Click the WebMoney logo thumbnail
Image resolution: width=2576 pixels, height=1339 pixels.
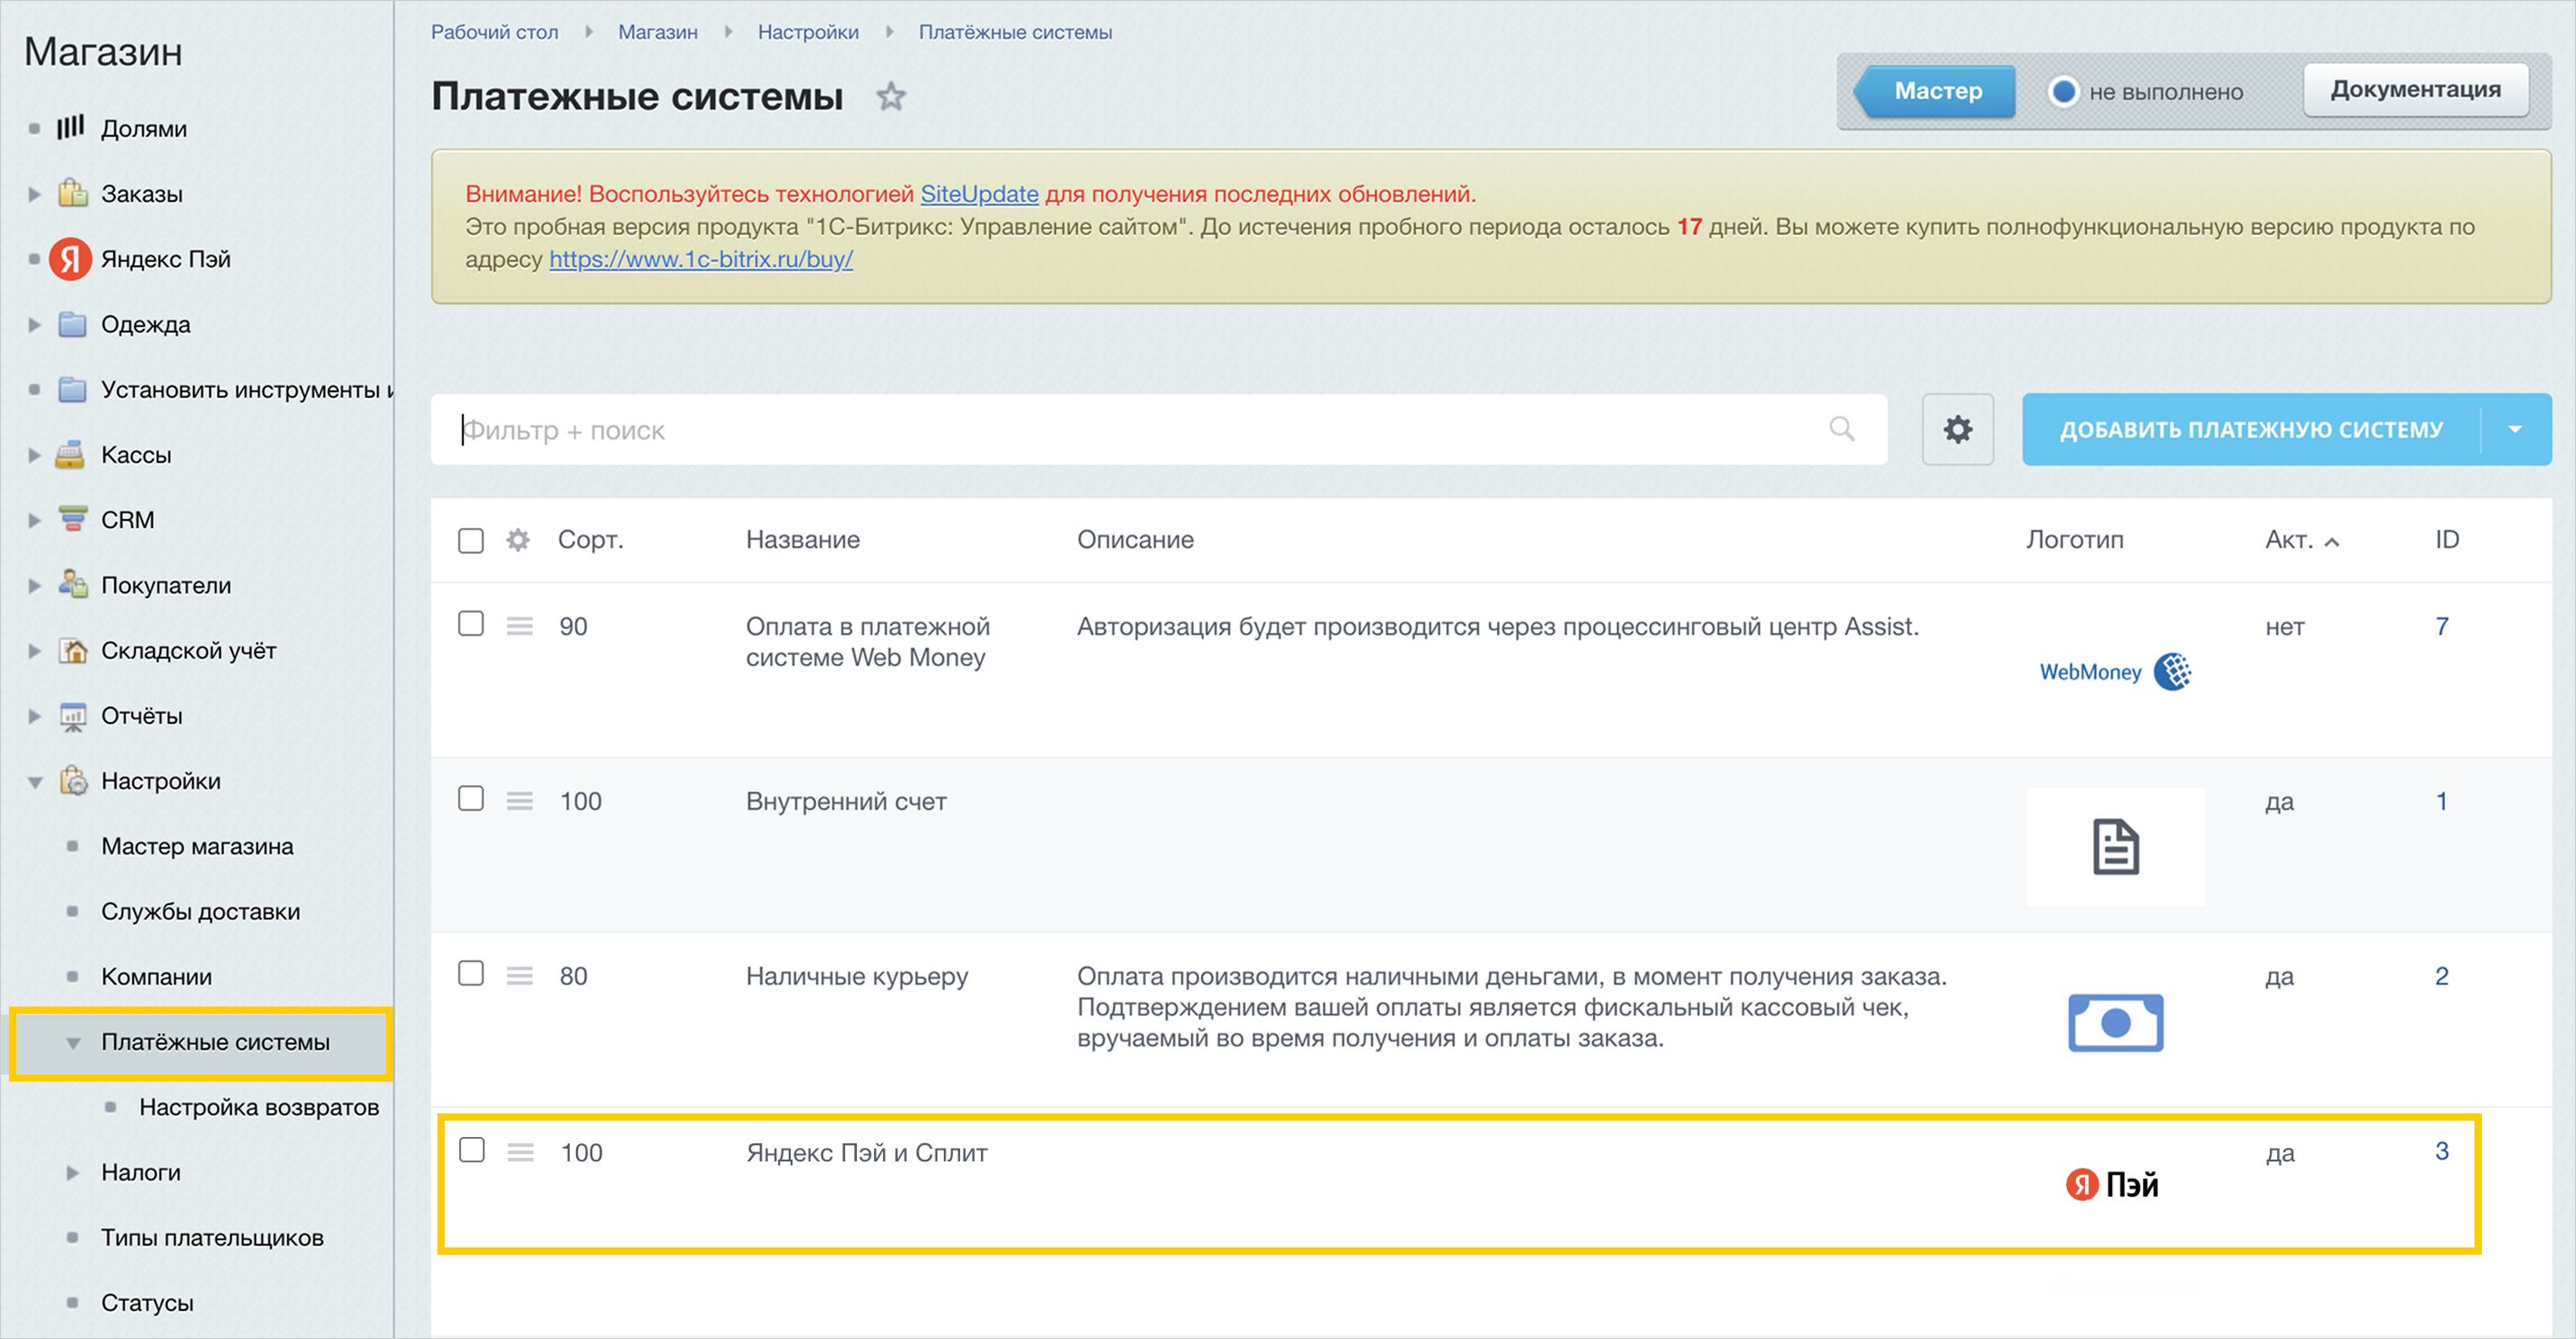click(2114, 671)
